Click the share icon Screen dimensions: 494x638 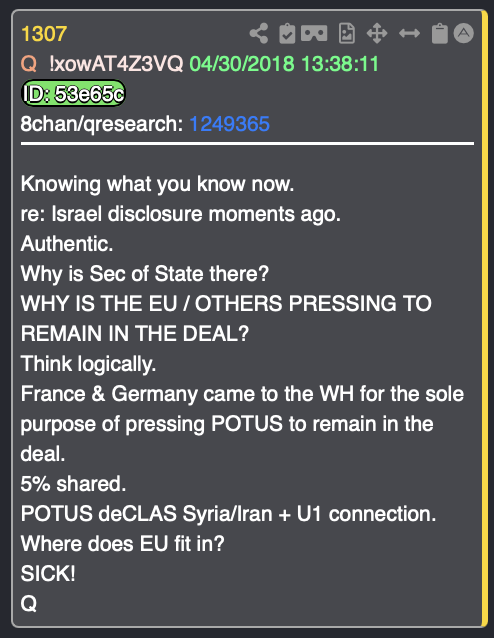coord(259,33)
